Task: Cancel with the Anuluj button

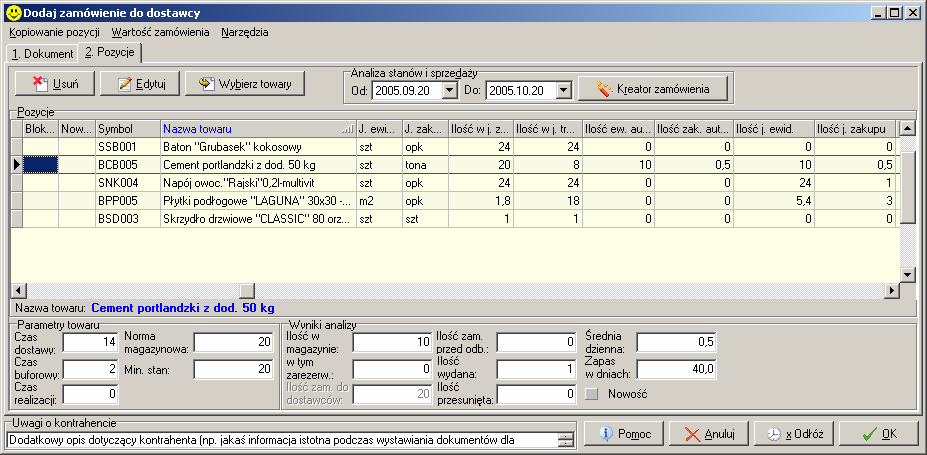Action: 708,434
